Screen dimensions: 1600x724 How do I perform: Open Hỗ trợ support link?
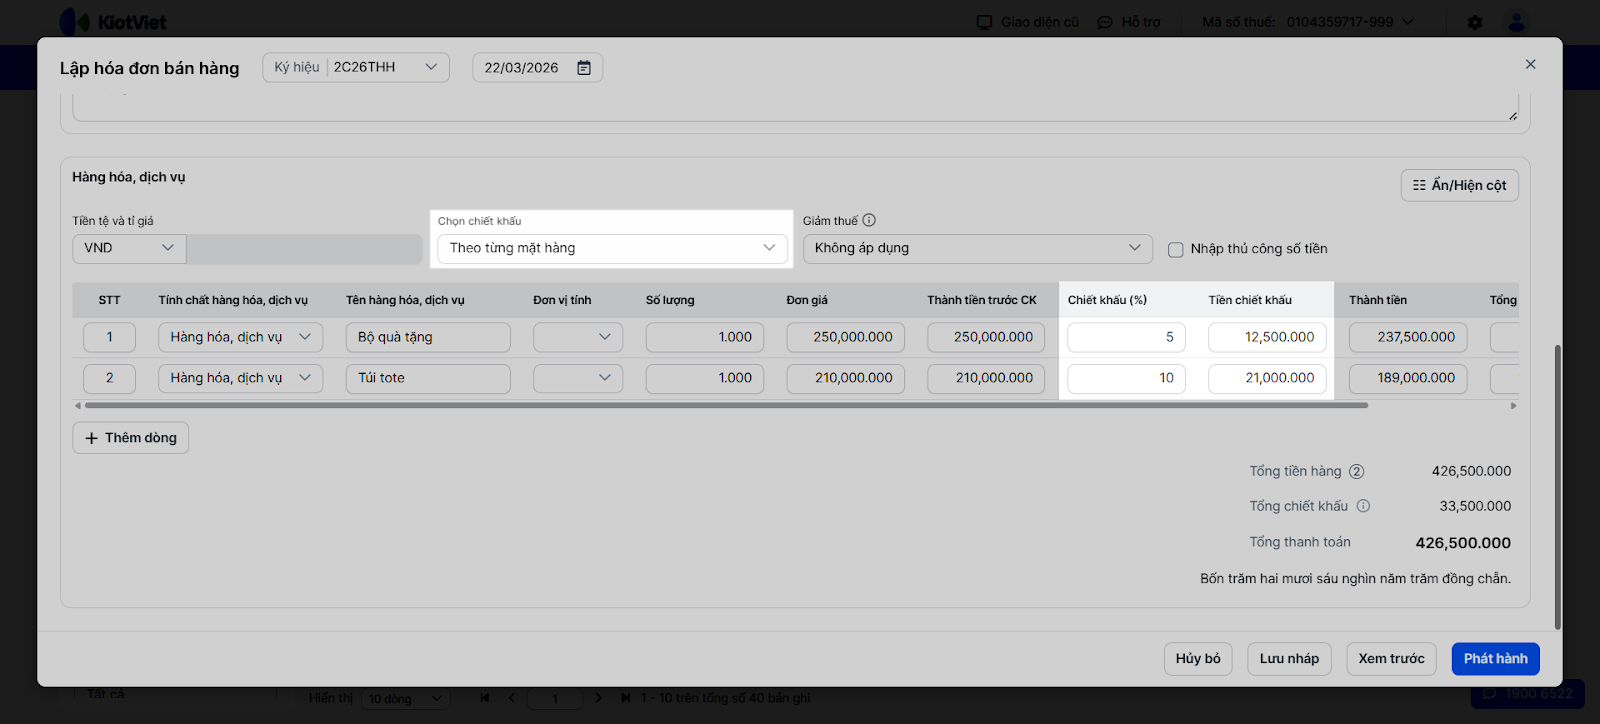(x=1129, y=22)
